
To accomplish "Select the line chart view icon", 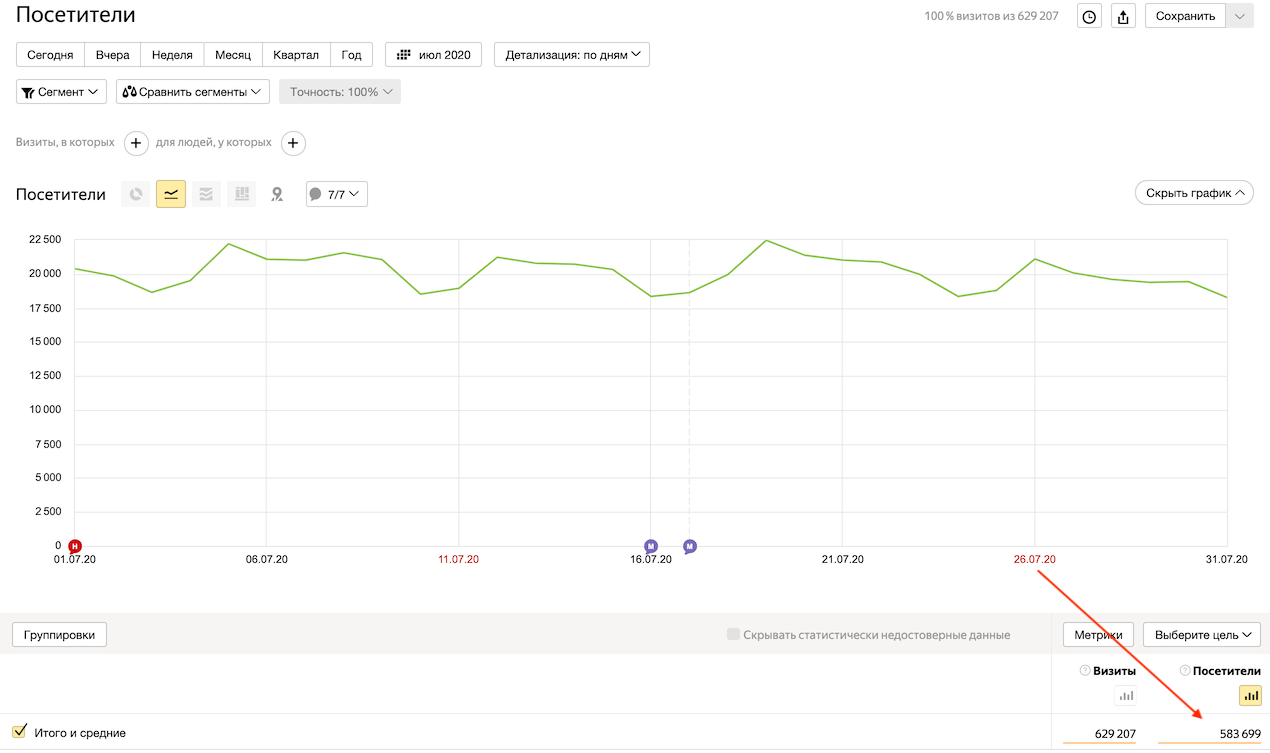I will 171,194.
